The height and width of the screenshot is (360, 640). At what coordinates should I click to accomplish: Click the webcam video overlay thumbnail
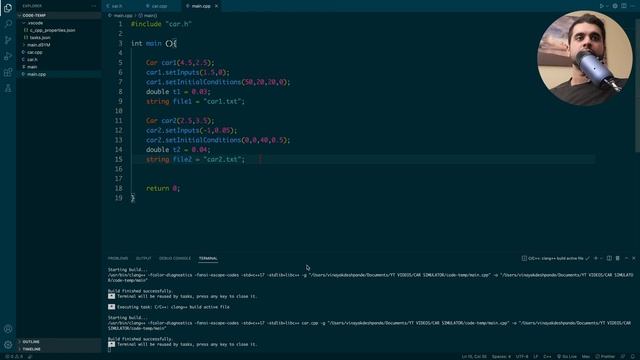pyautogui.click(x=584, y=58)
